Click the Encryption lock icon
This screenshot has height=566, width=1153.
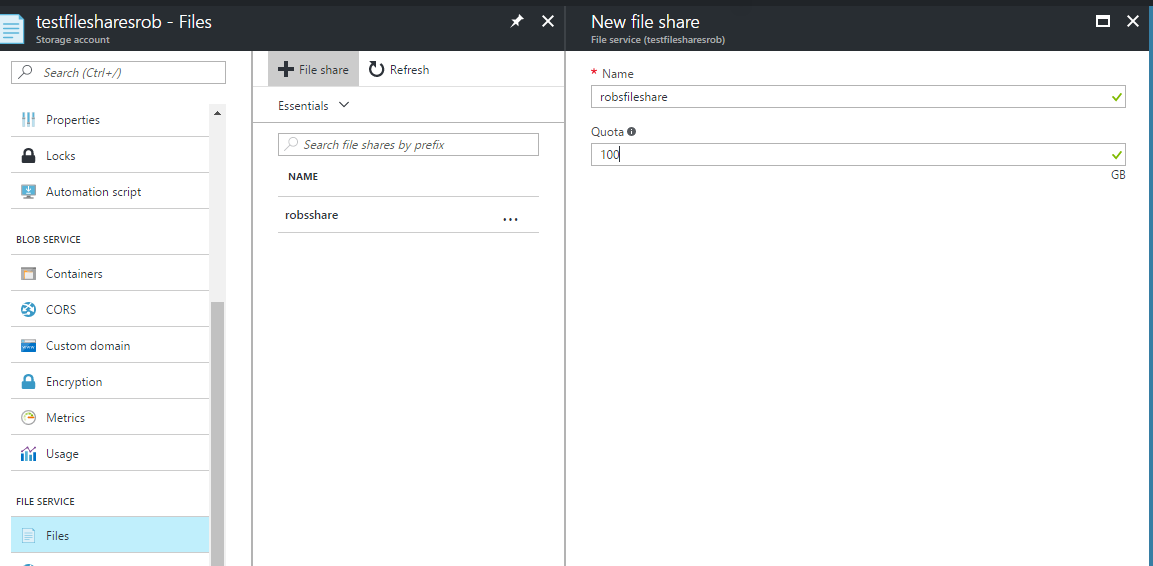tap(29, 381)
